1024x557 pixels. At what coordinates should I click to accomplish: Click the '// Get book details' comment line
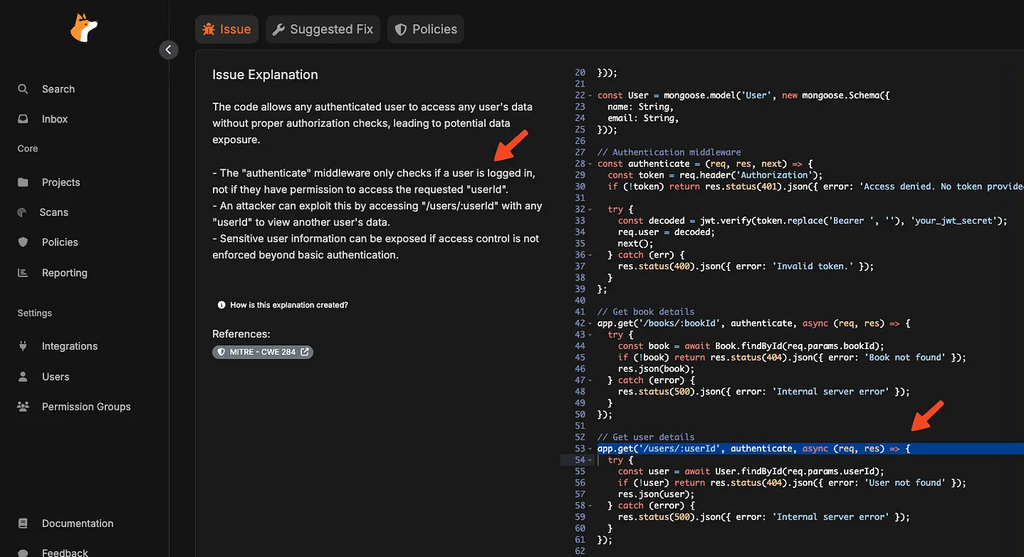click(646, 312)
